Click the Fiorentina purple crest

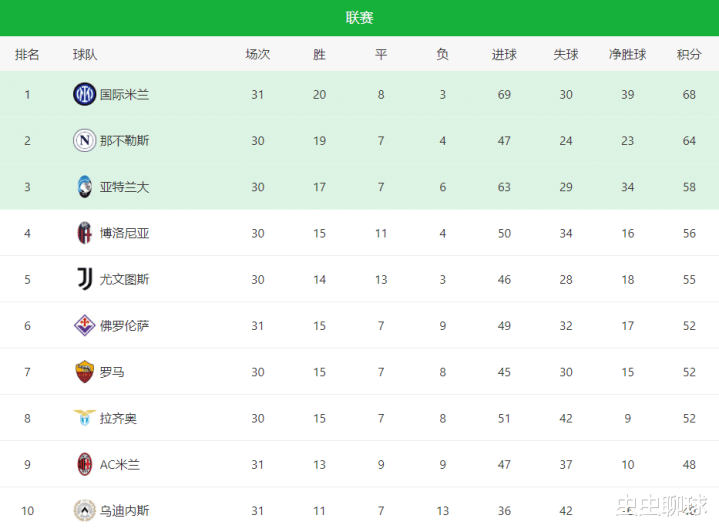click(x=84, y=326)
